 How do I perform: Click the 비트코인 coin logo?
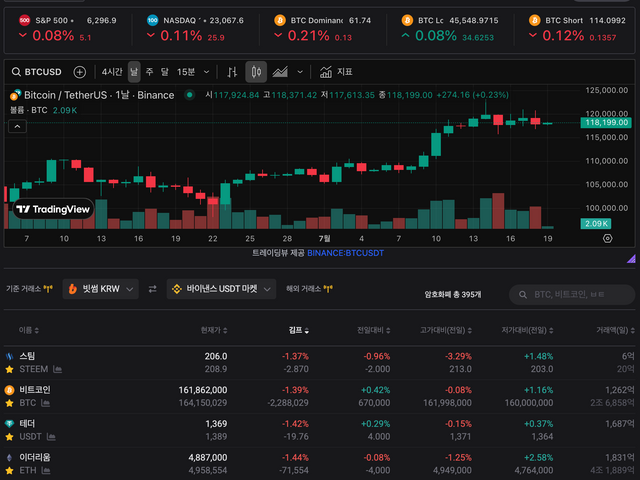[9, 390]
